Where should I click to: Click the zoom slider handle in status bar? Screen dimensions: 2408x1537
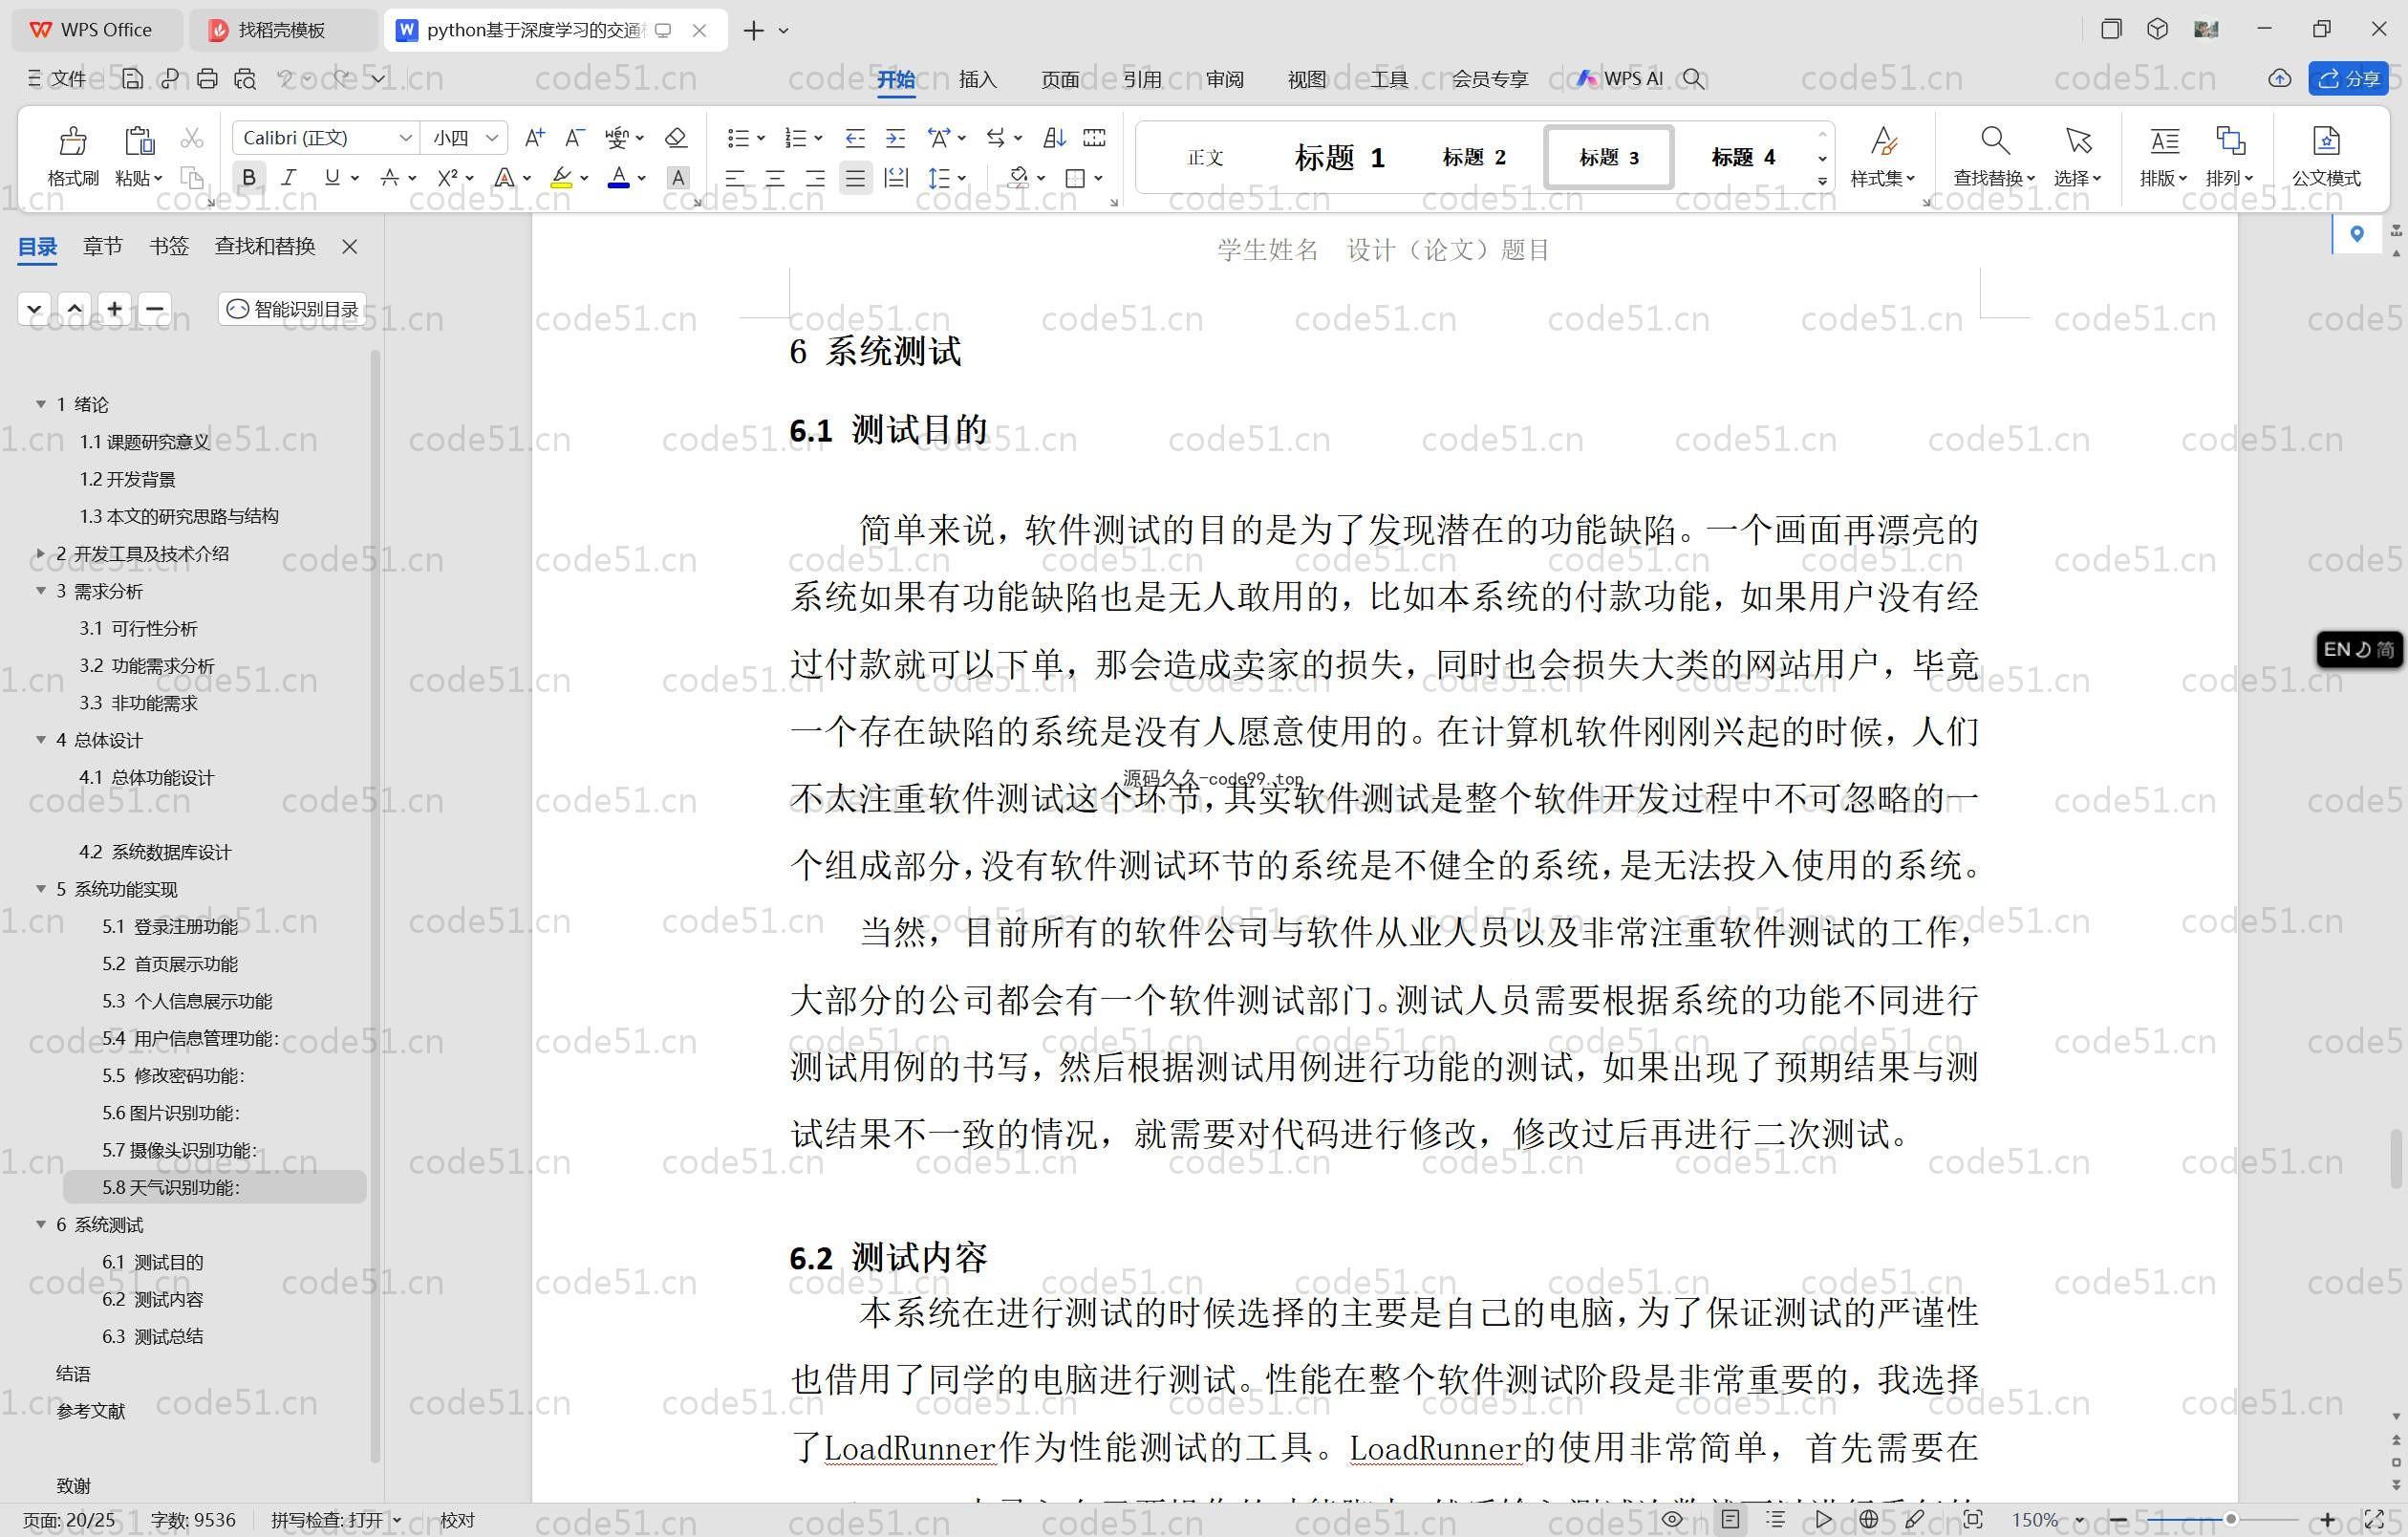coord(2230,1519)
